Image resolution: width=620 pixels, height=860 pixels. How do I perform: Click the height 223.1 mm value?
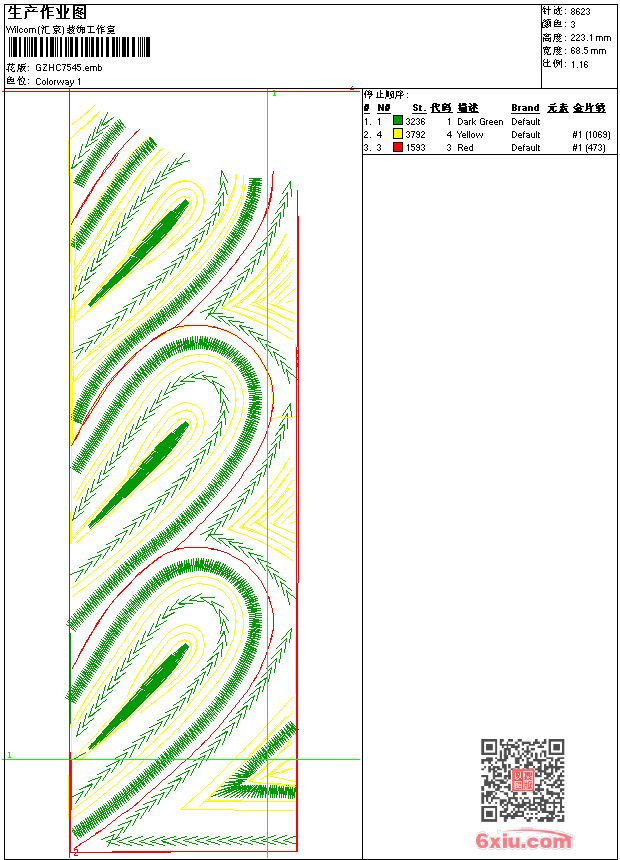(x=590, y=38)
